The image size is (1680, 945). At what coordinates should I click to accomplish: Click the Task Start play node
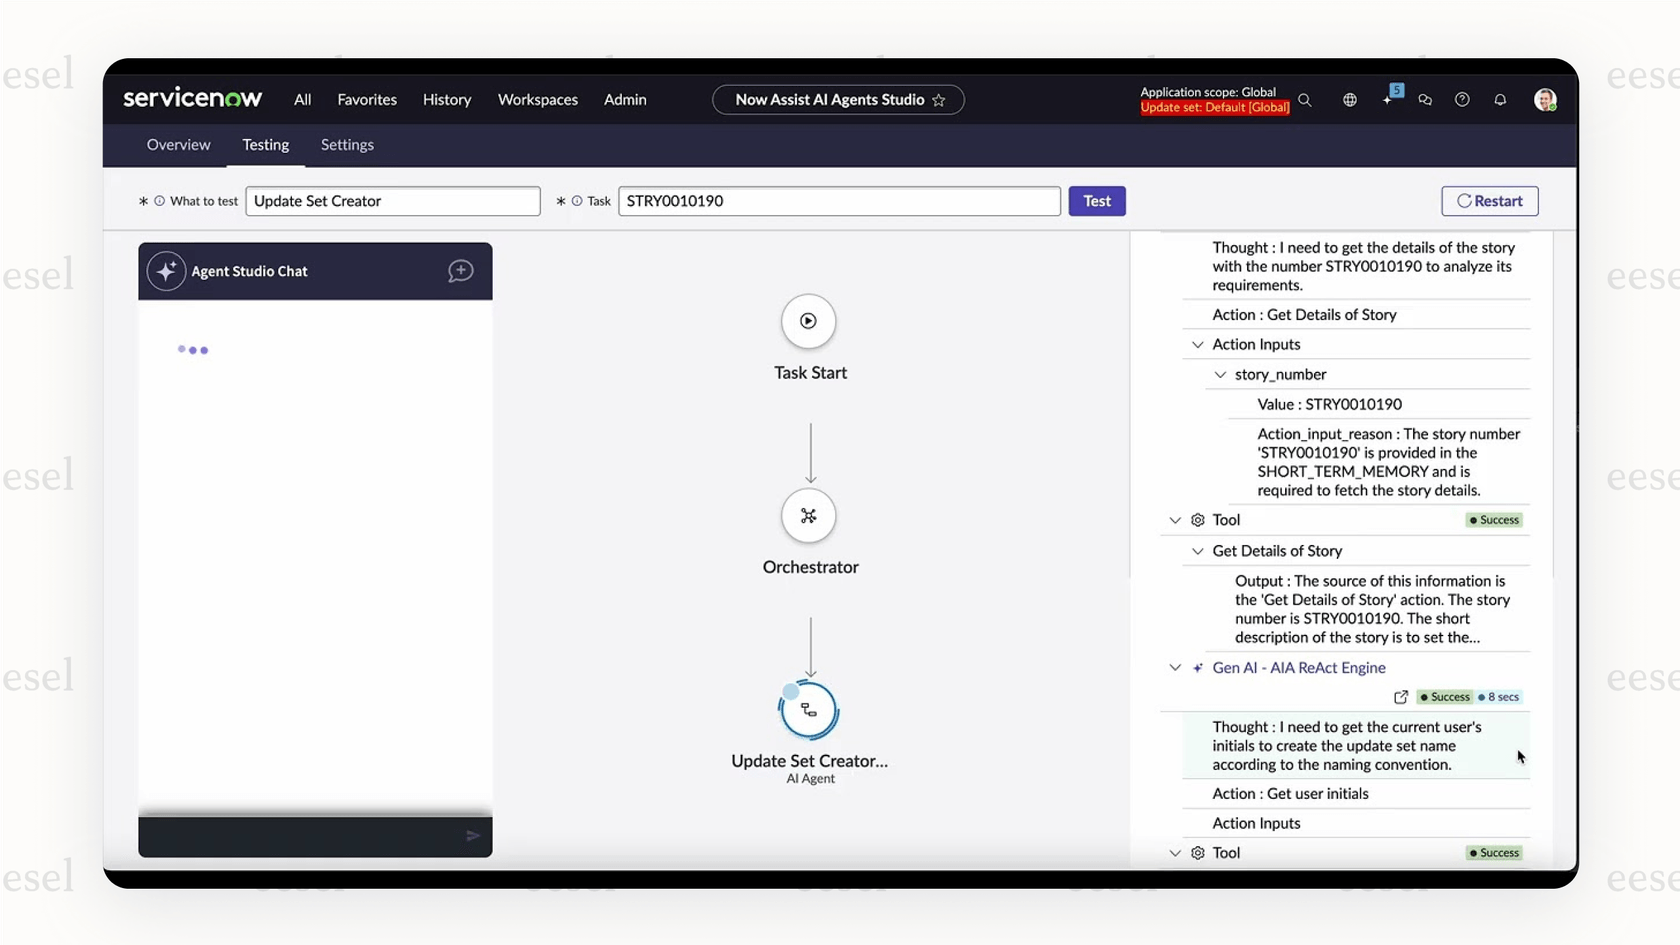pos(808,321)
